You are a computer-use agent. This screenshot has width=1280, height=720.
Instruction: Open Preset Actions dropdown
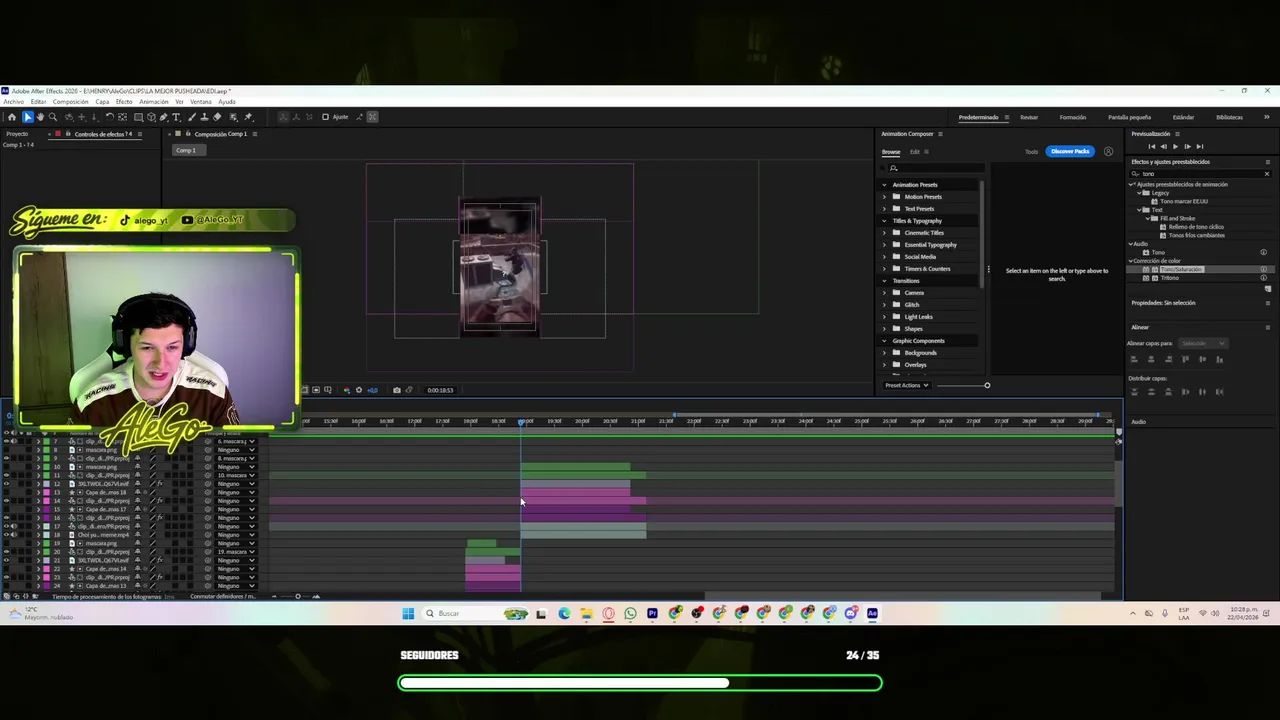click(x=907, y=385)
